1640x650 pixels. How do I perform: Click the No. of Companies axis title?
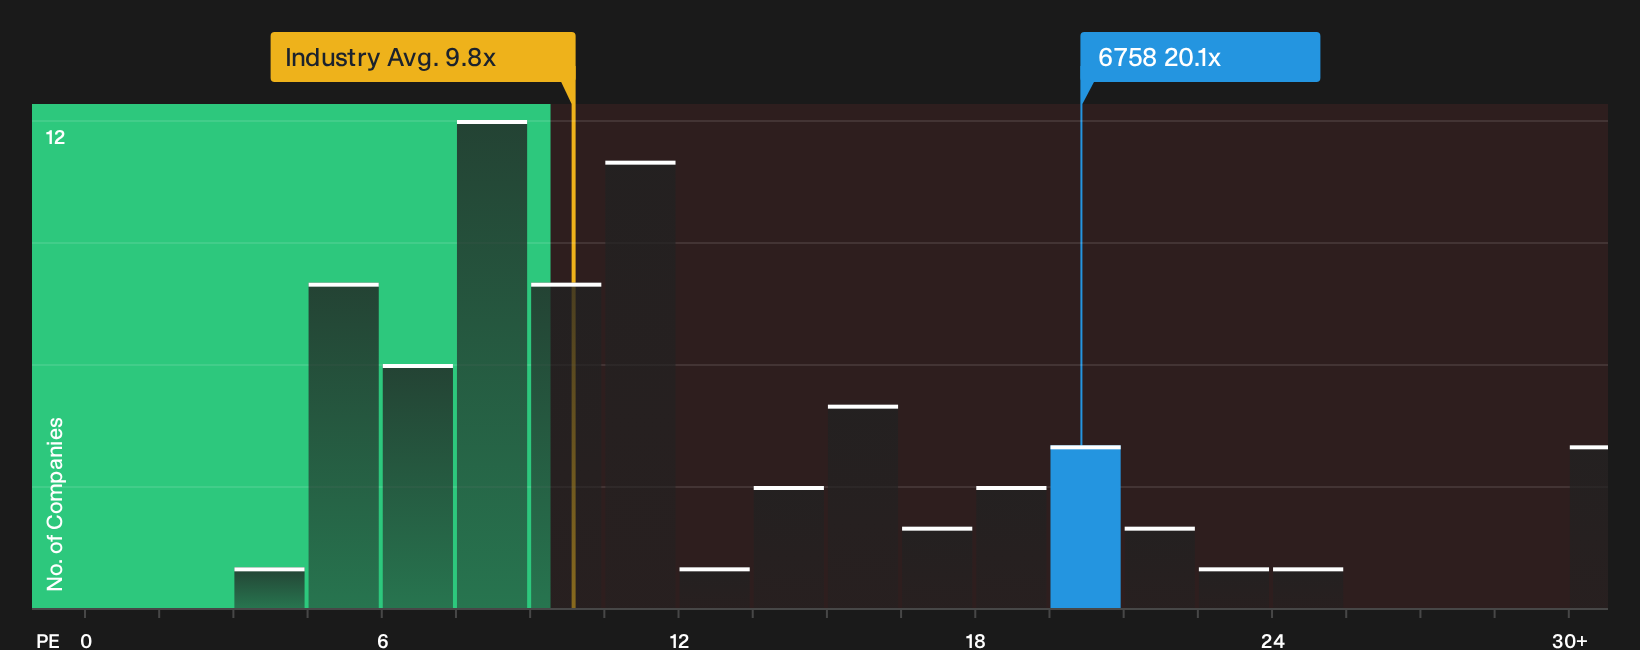point(55,504)
